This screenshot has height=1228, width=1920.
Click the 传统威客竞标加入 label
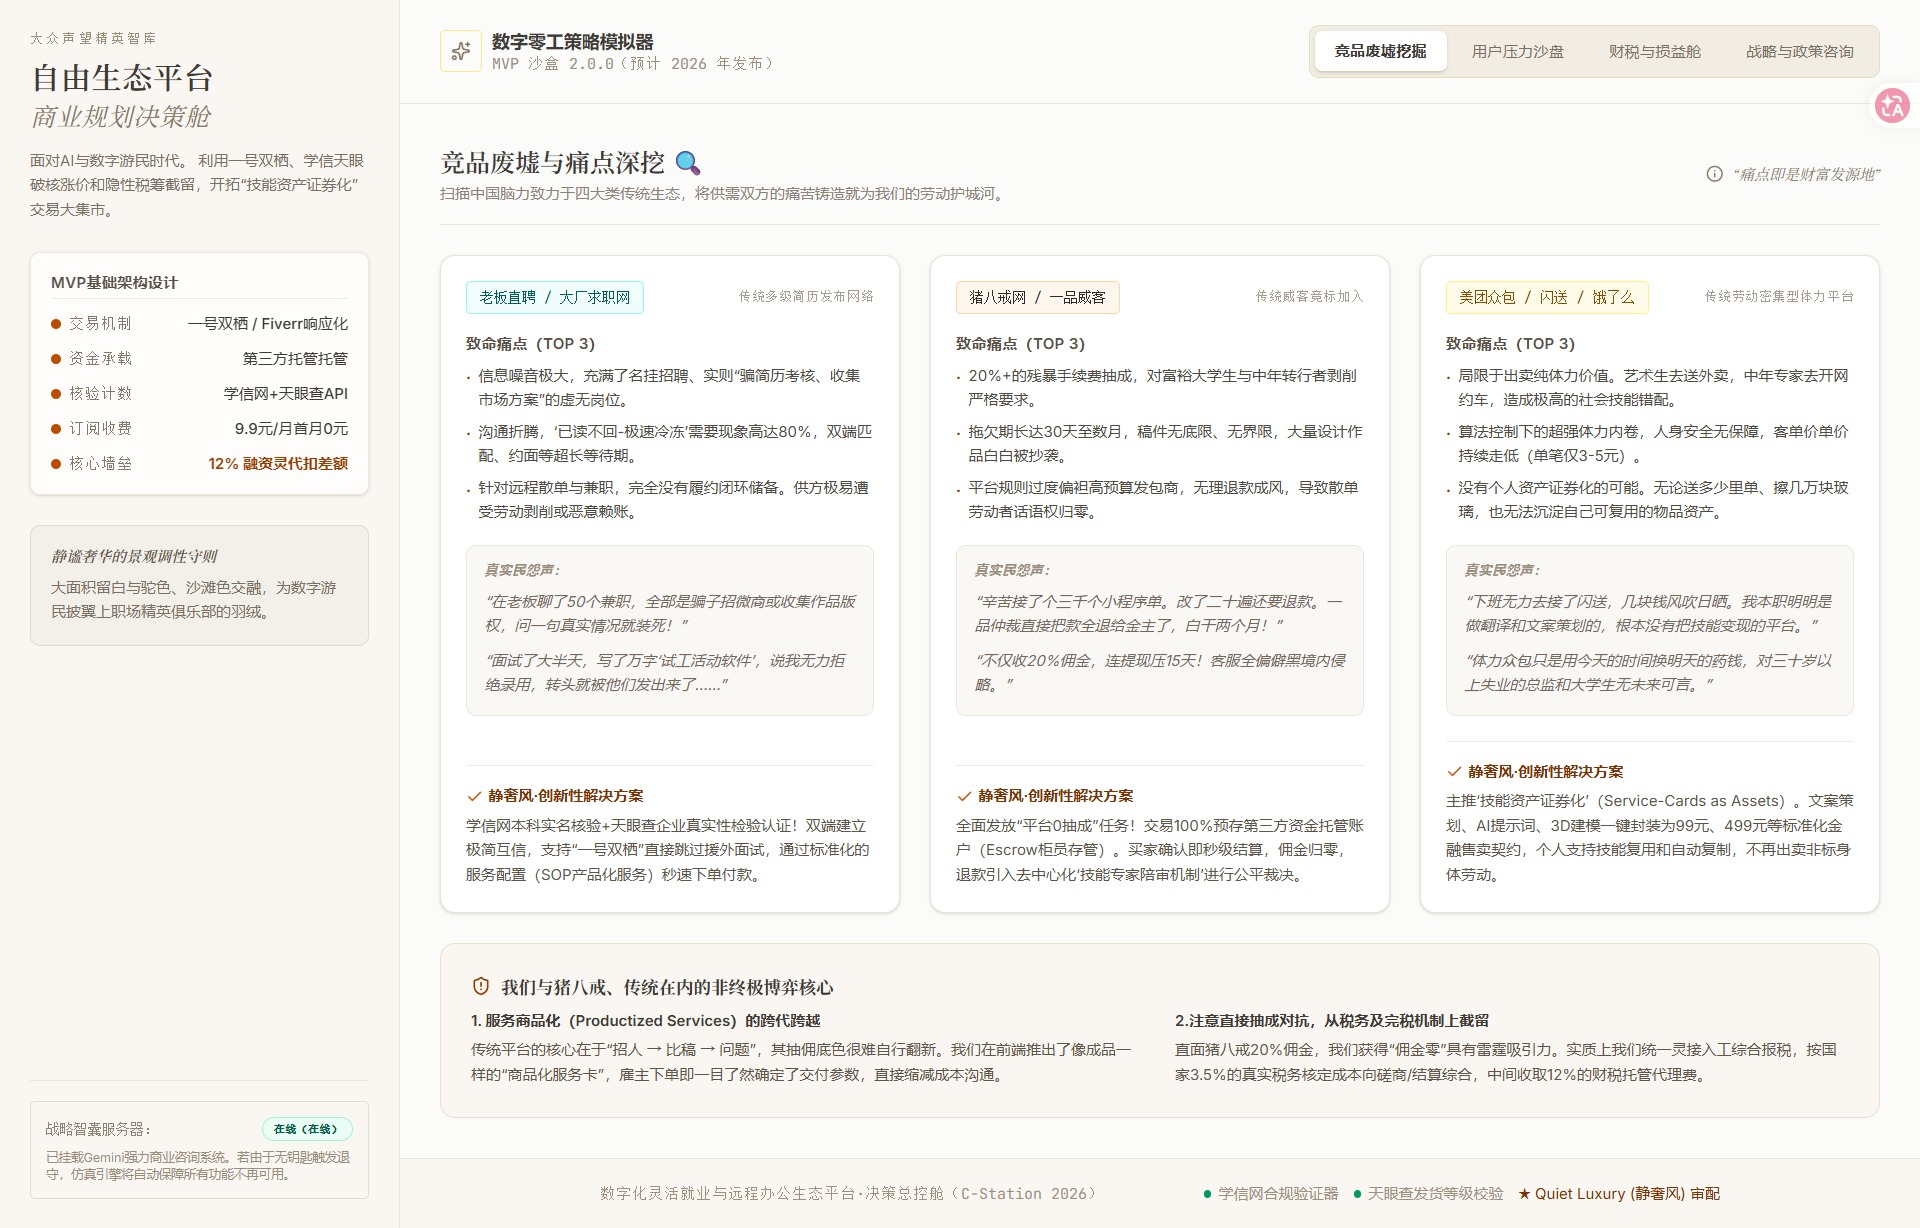click(x=1309, y=296)
